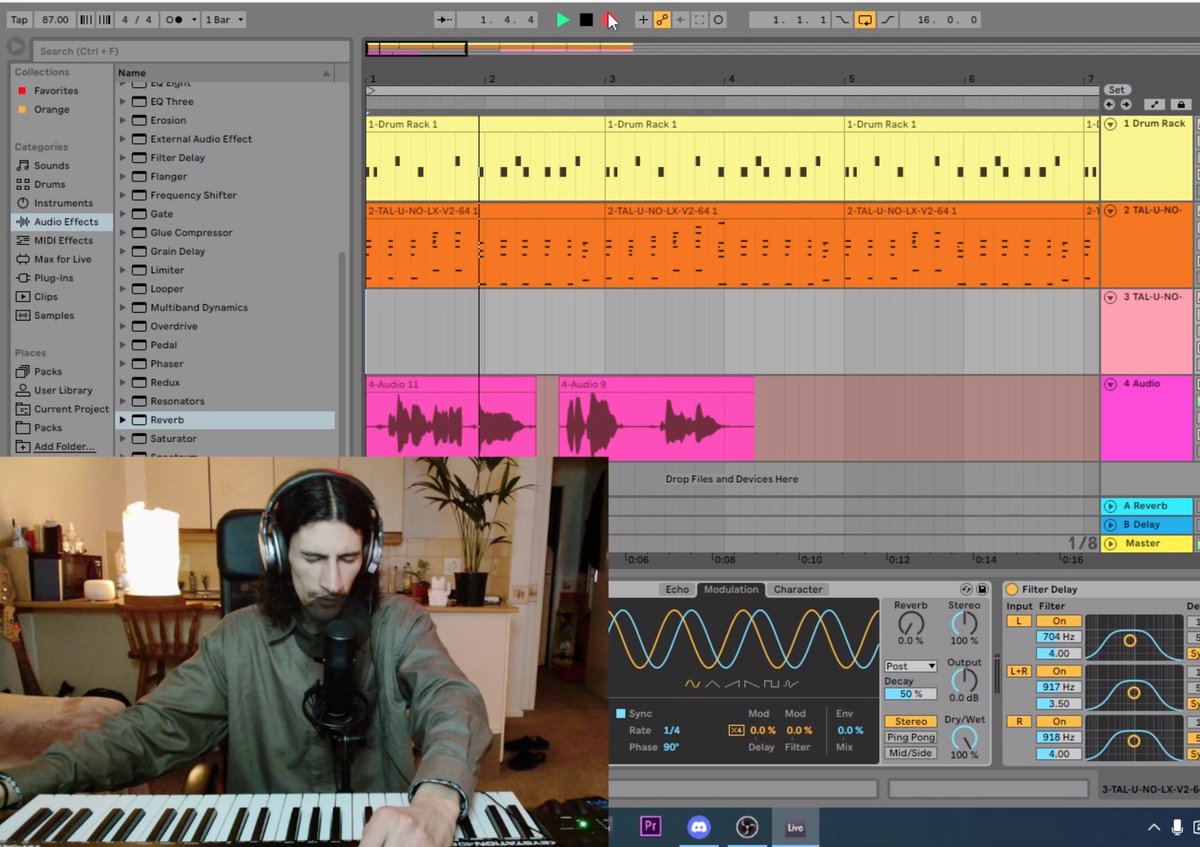Open OBS Studio from the taskbar
The image size is (1200, 847).
tap(746, 827)
